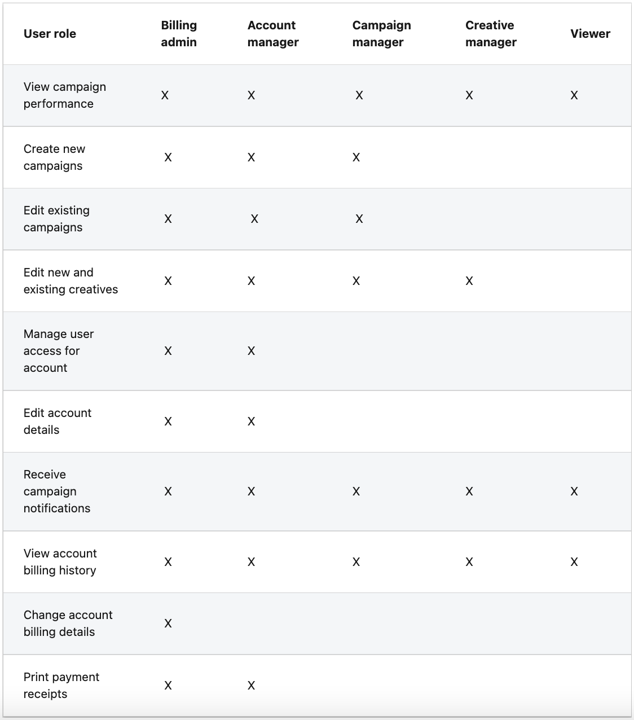The height and width of the screenshot is (720, 634).
Task: Click the Viewer X for View campaign performance
Action: pos(574,96)
